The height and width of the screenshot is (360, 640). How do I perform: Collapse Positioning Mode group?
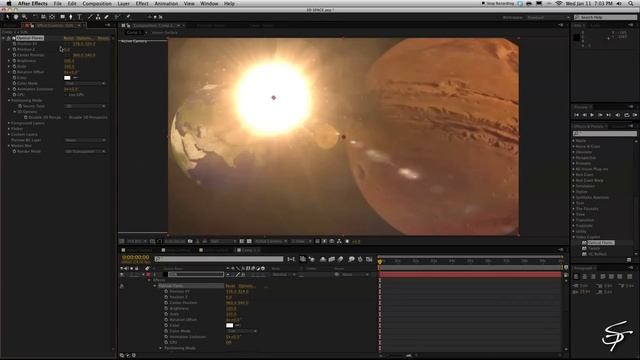(9, 100)
